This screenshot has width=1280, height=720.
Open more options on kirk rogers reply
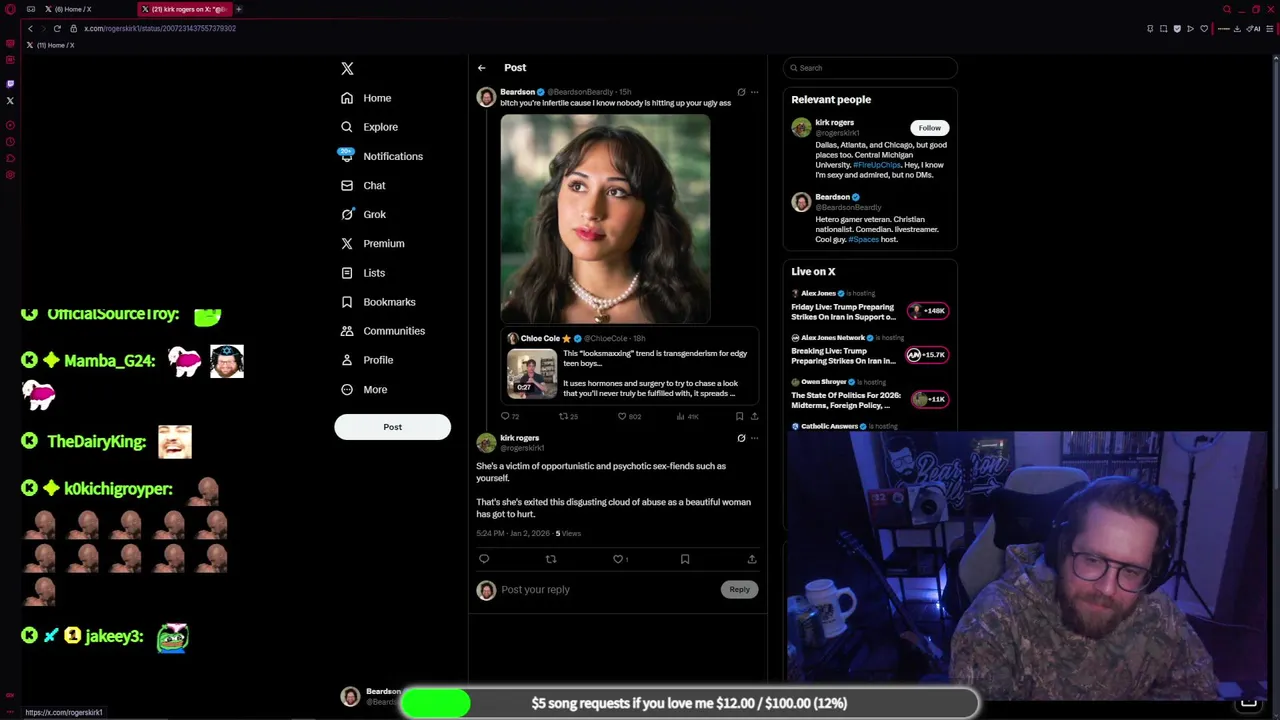tap(754, 438)
